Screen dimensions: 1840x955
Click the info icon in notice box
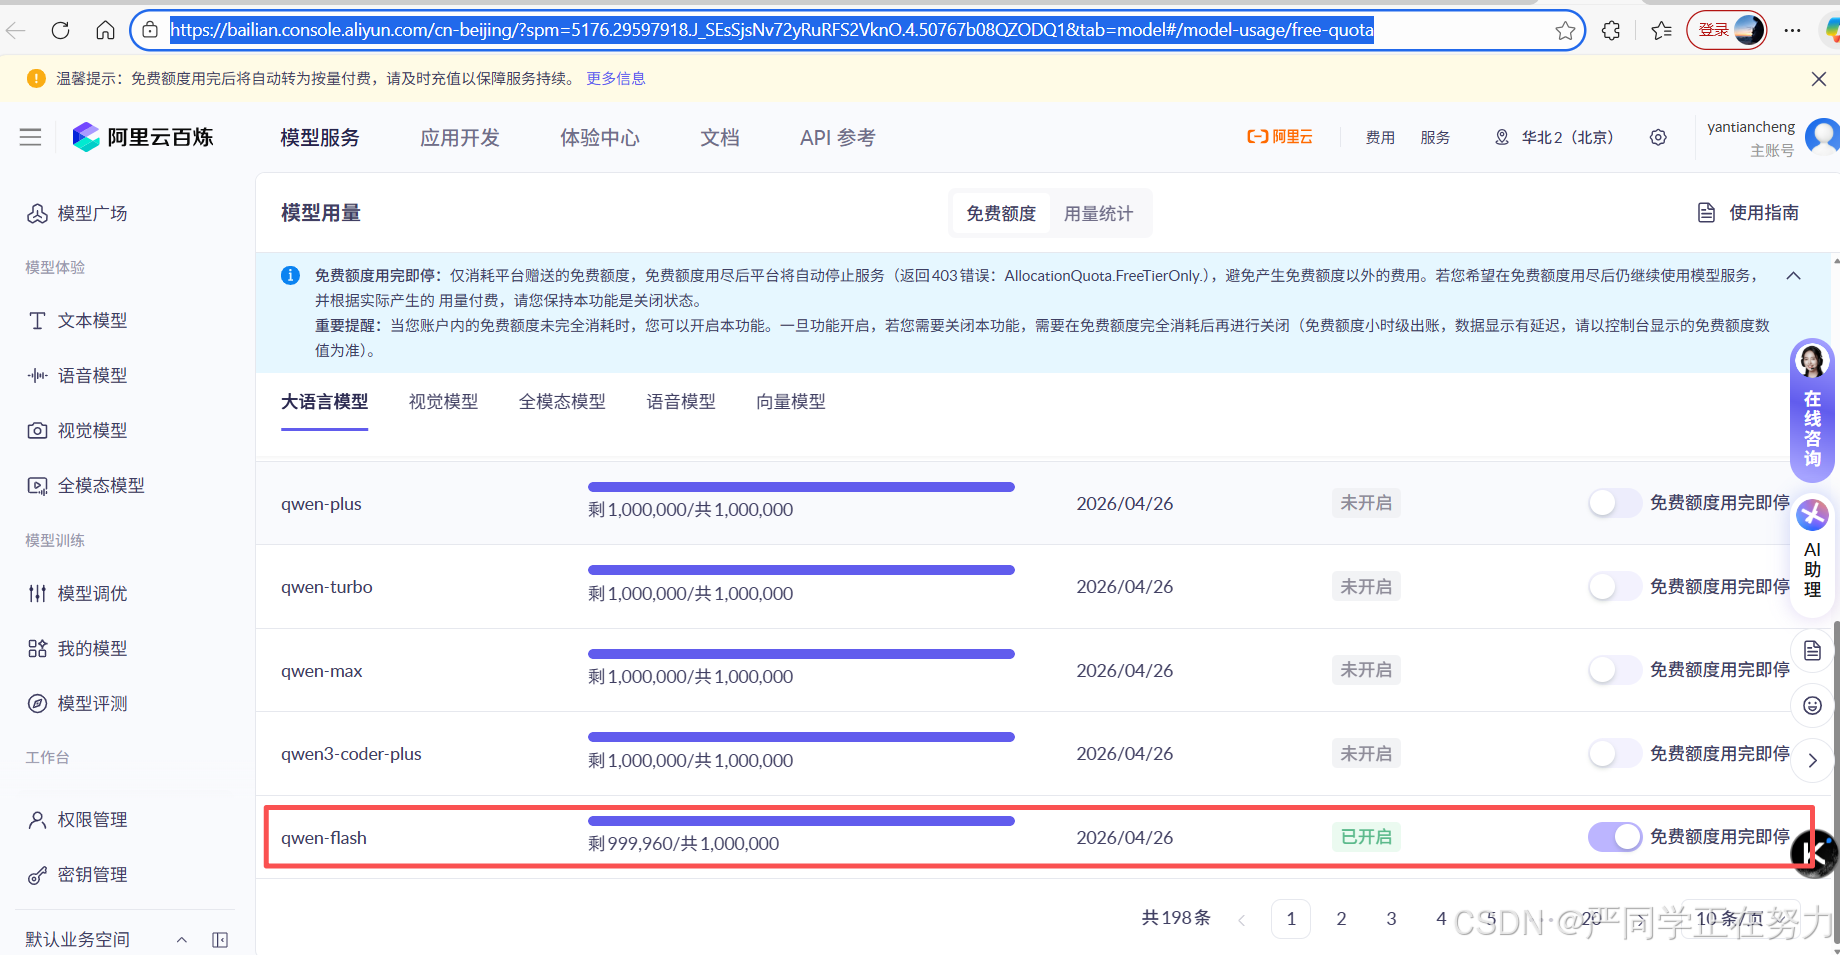(290, 275)
